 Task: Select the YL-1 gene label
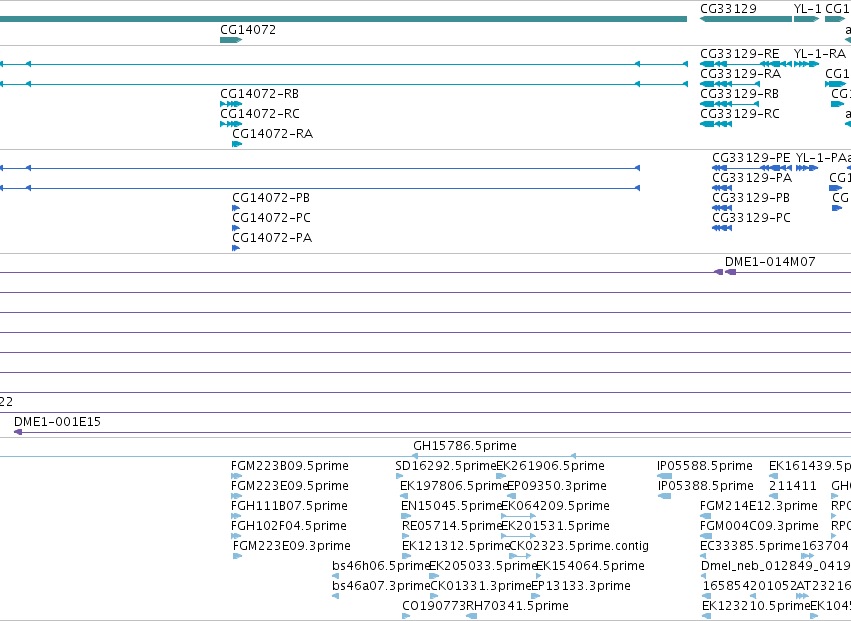tap(808, 9)
